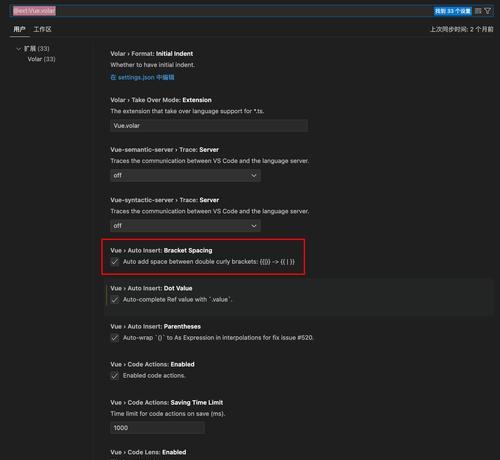
Task: Click 上次同步时间: 2 个月前 sync status
Action: [462, 29]
